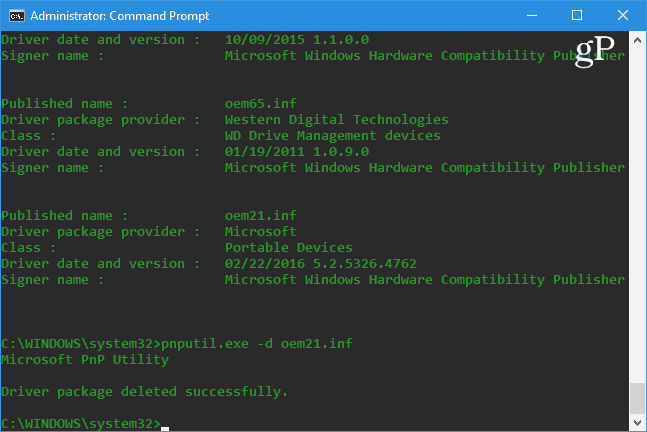Image resolution: width=647 pixels, height=432 pixels.
Task: Close the Administrator Command Prompt window
Action: [623, 16]
